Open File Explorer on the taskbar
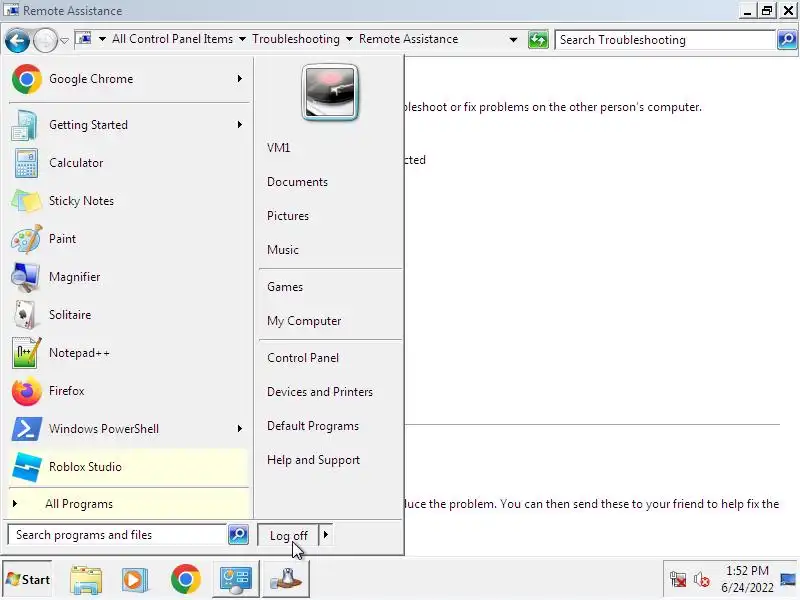The width and height of the screenshot is (800, 600). pyautogui.click(x=86, y=580)
